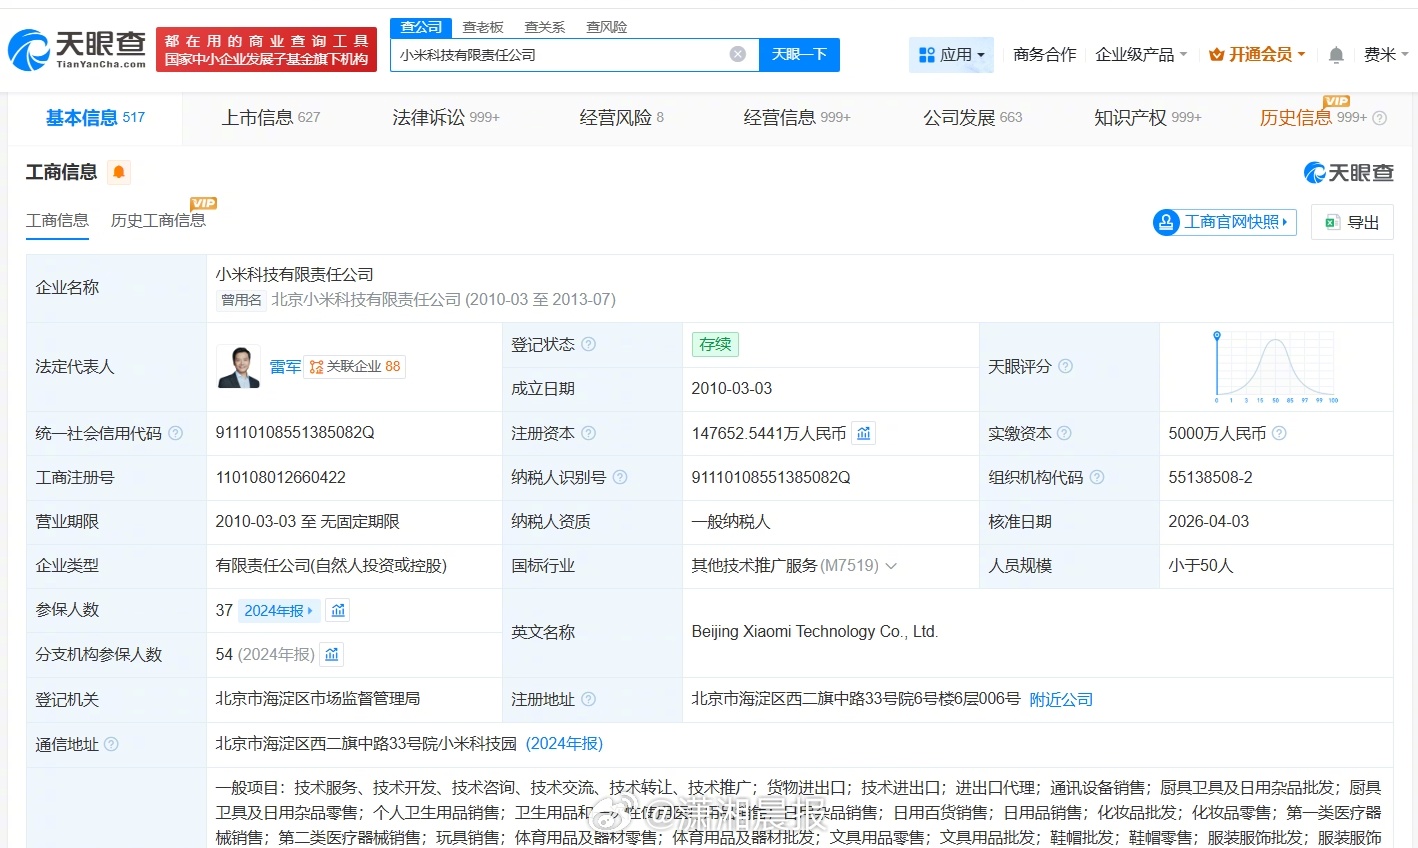Screen dimensions: 1418x848
Task: Click the 天眼查 logo above 工商官网快照
Action: pos(1347,172)
